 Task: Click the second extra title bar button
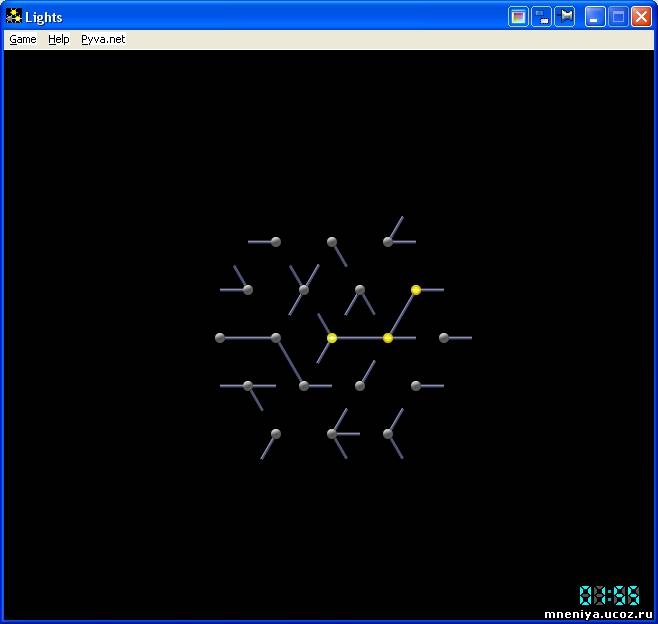[541, 17]
